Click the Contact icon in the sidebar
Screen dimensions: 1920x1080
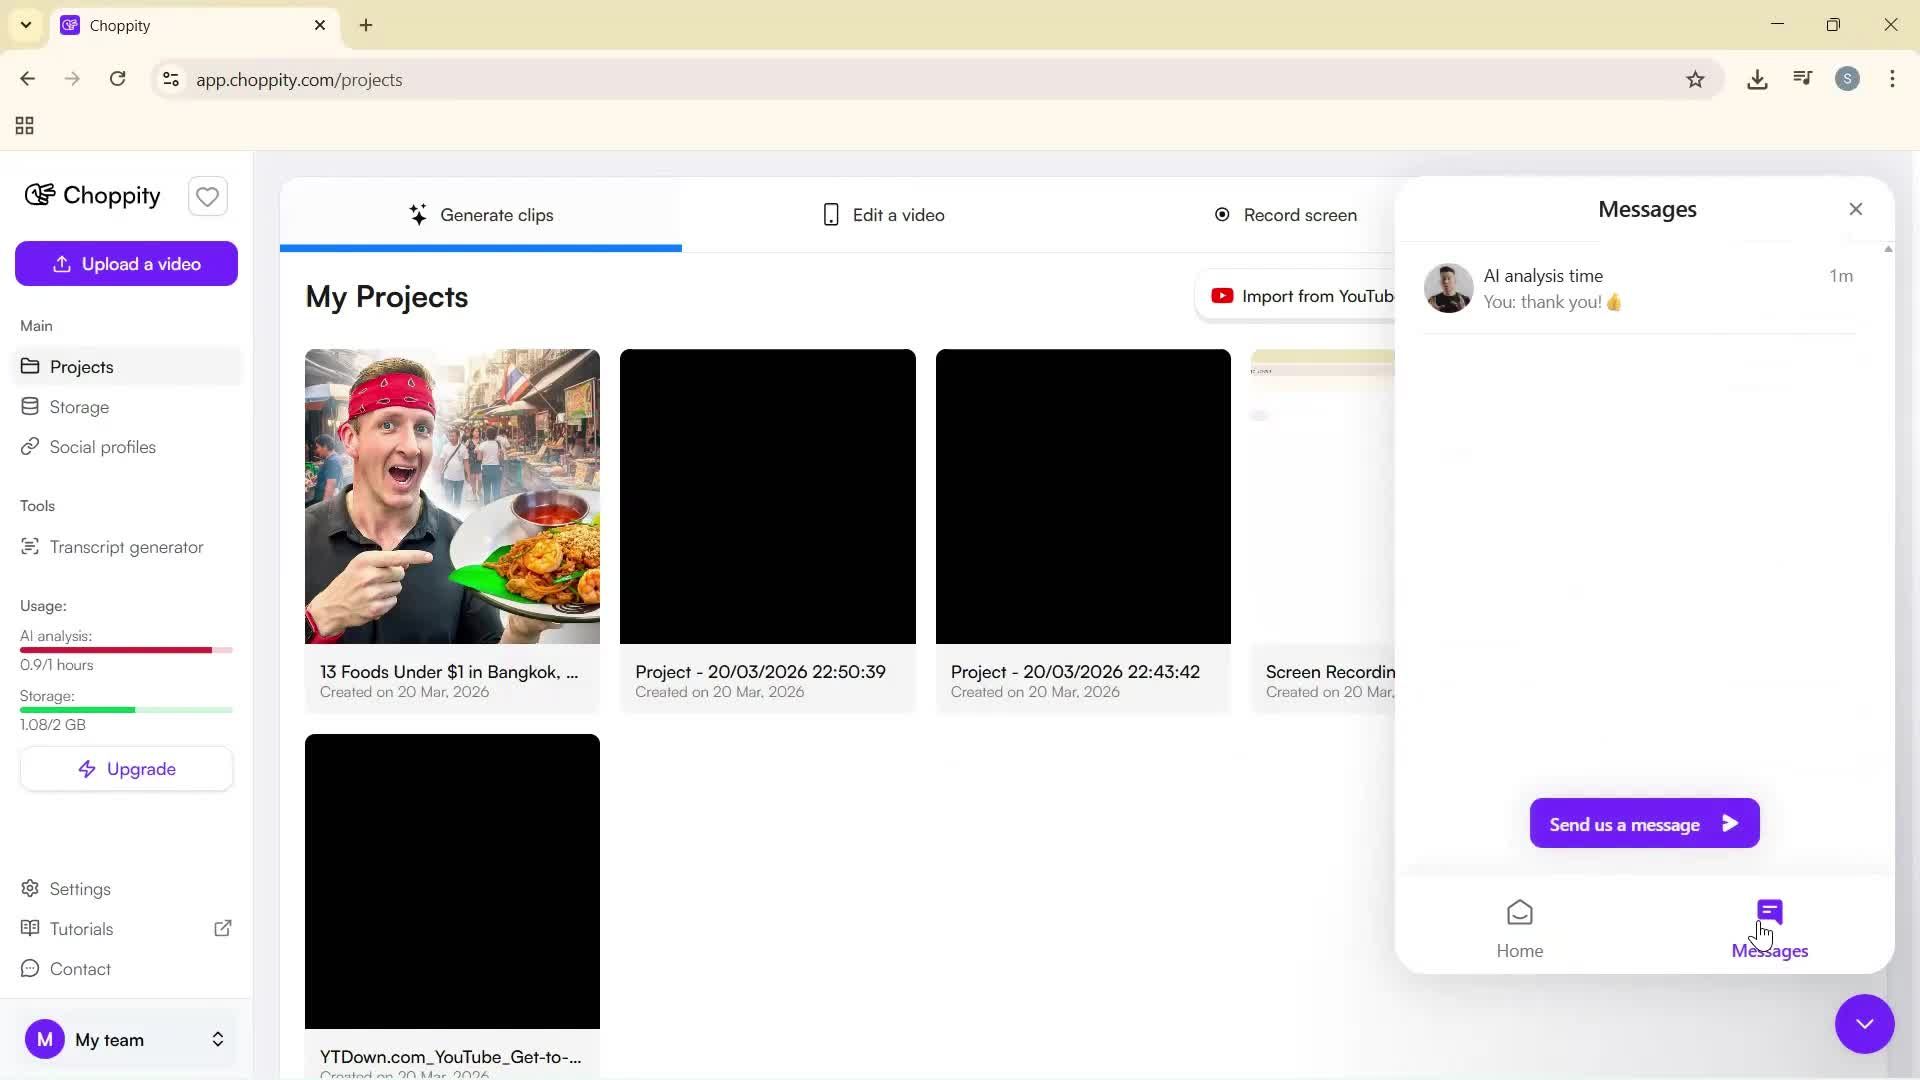pos(31,969)
